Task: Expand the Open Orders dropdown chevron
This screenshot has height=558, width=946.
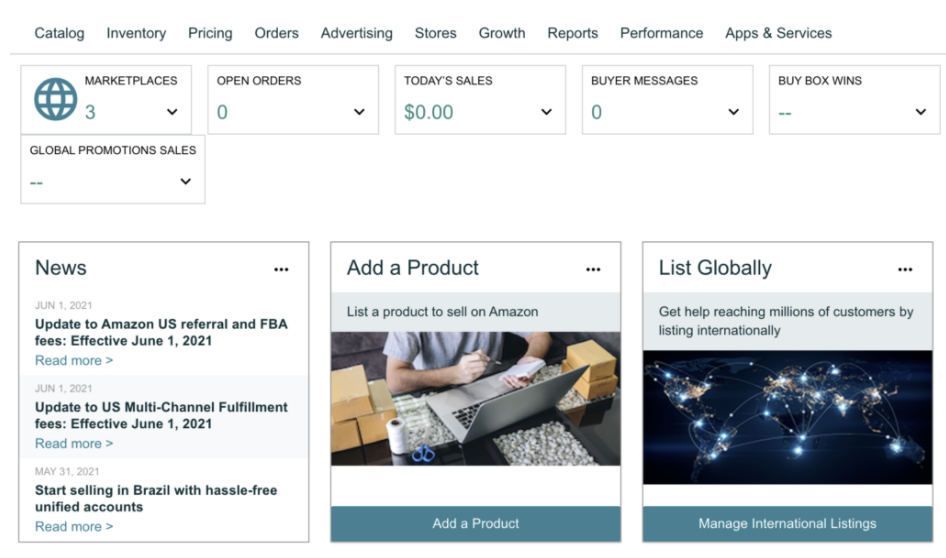Action: [359, 112]
